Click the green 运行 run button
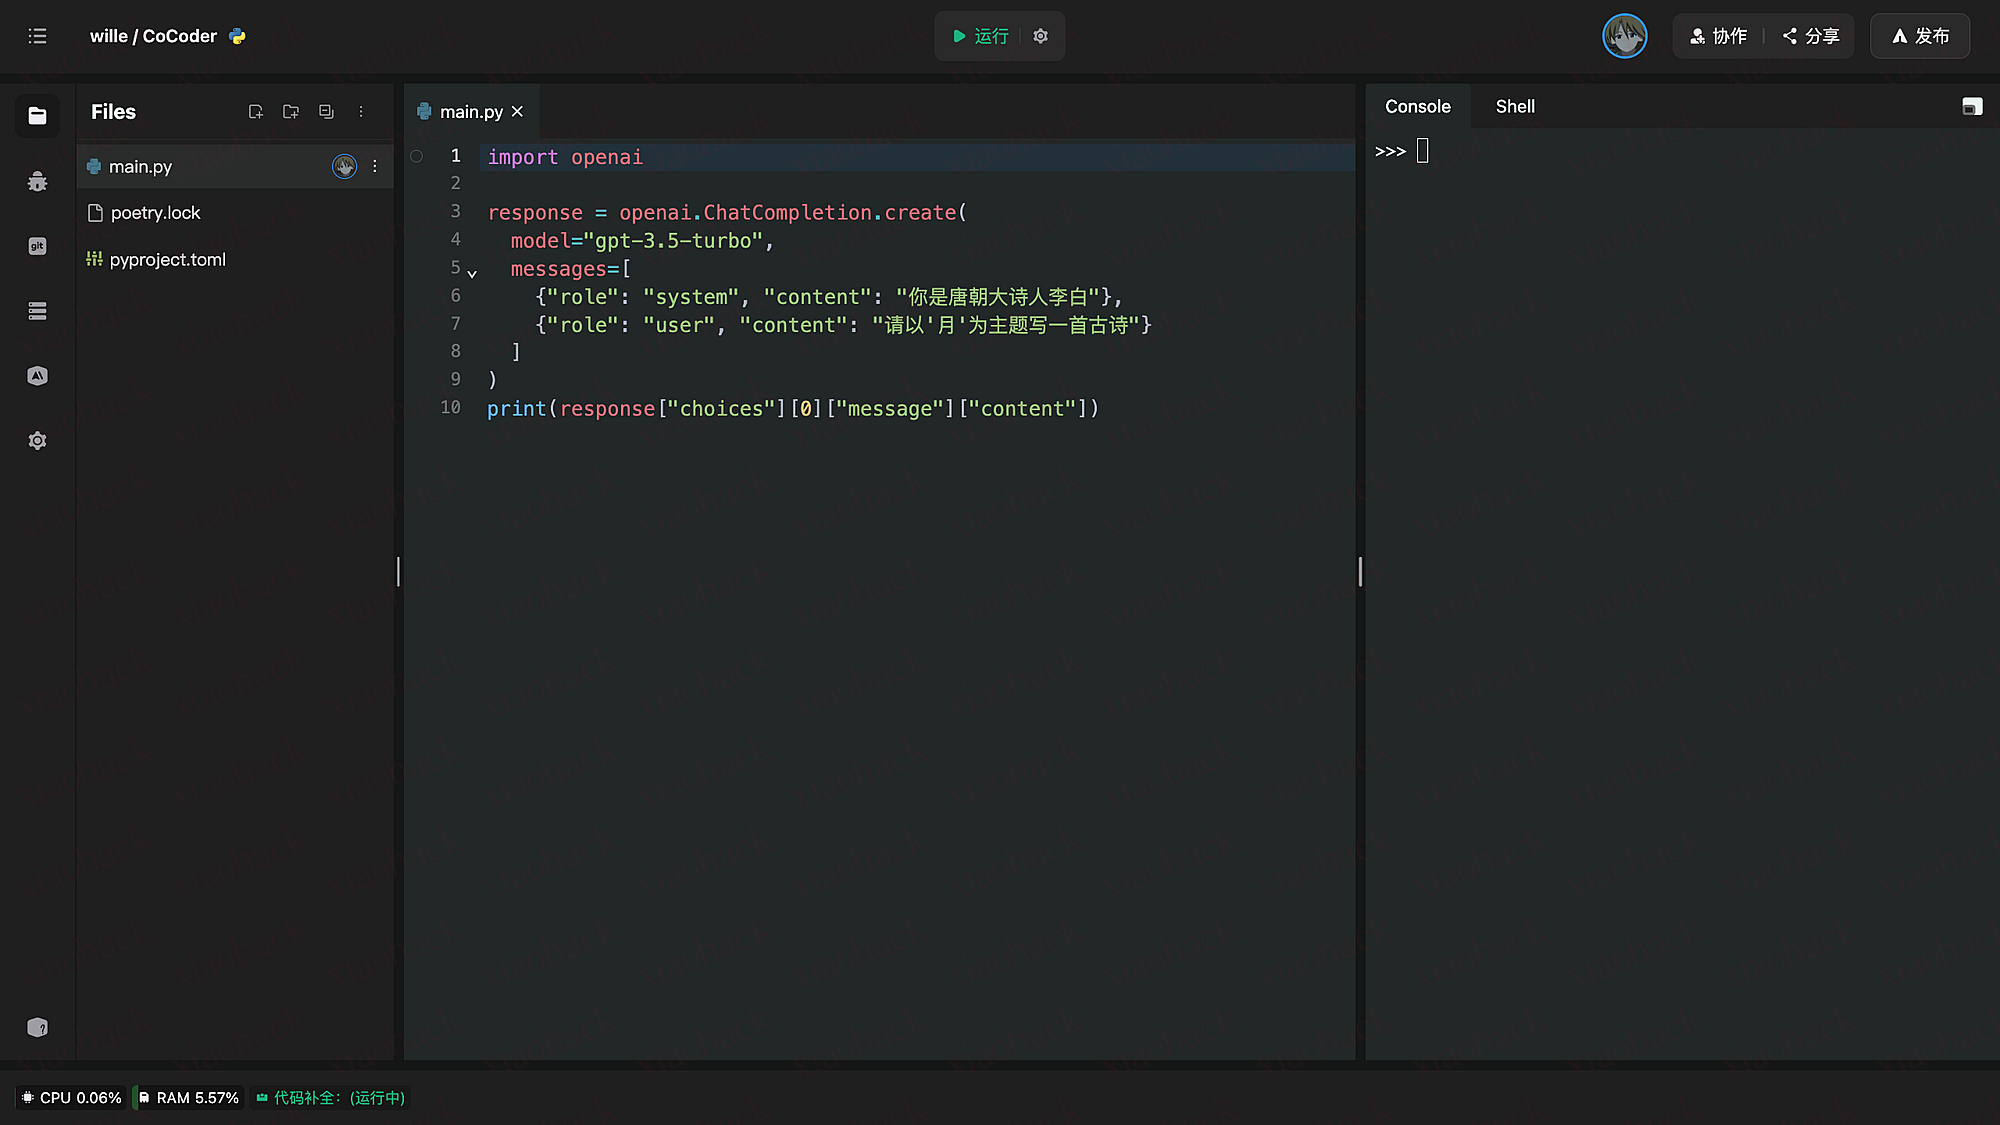 980,36
